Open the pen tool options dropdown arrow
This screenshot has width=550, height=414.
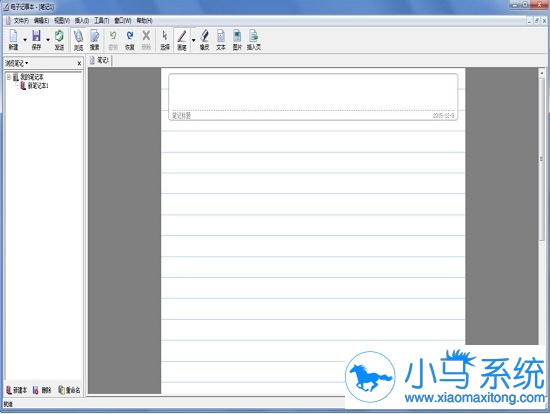tap(193, 40)
